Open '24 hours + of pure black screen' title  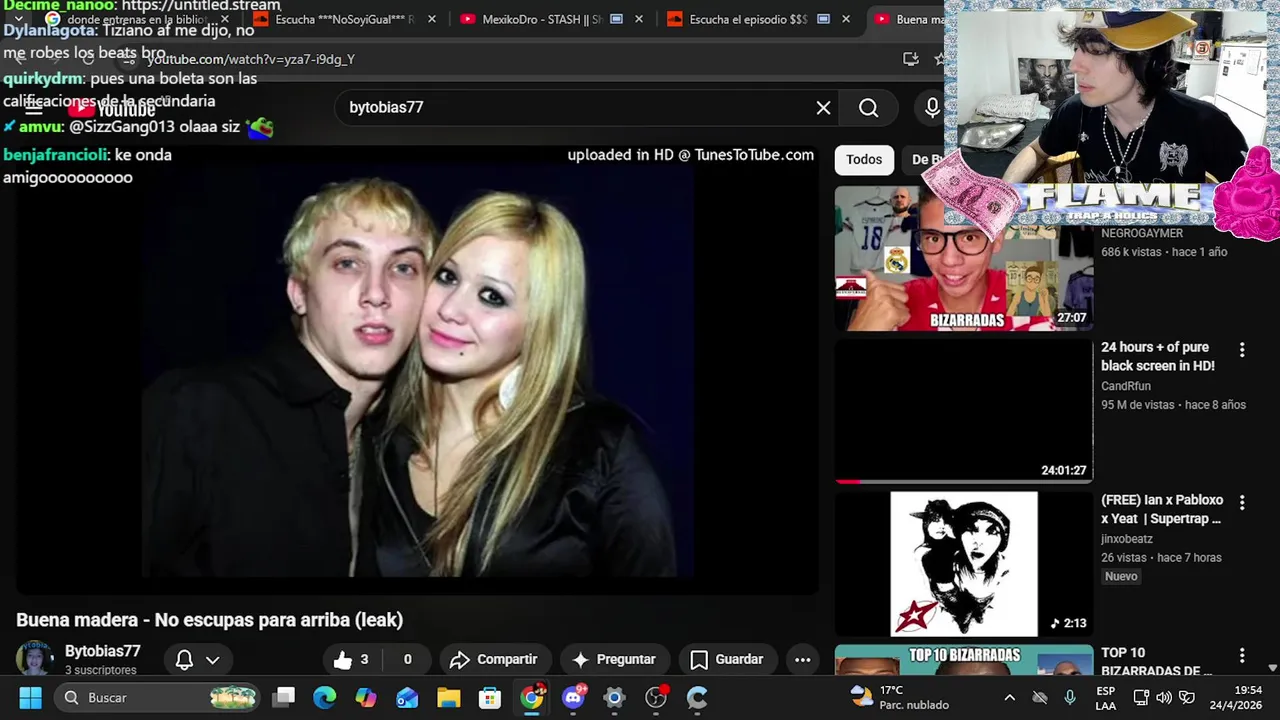click(1158, 357)
